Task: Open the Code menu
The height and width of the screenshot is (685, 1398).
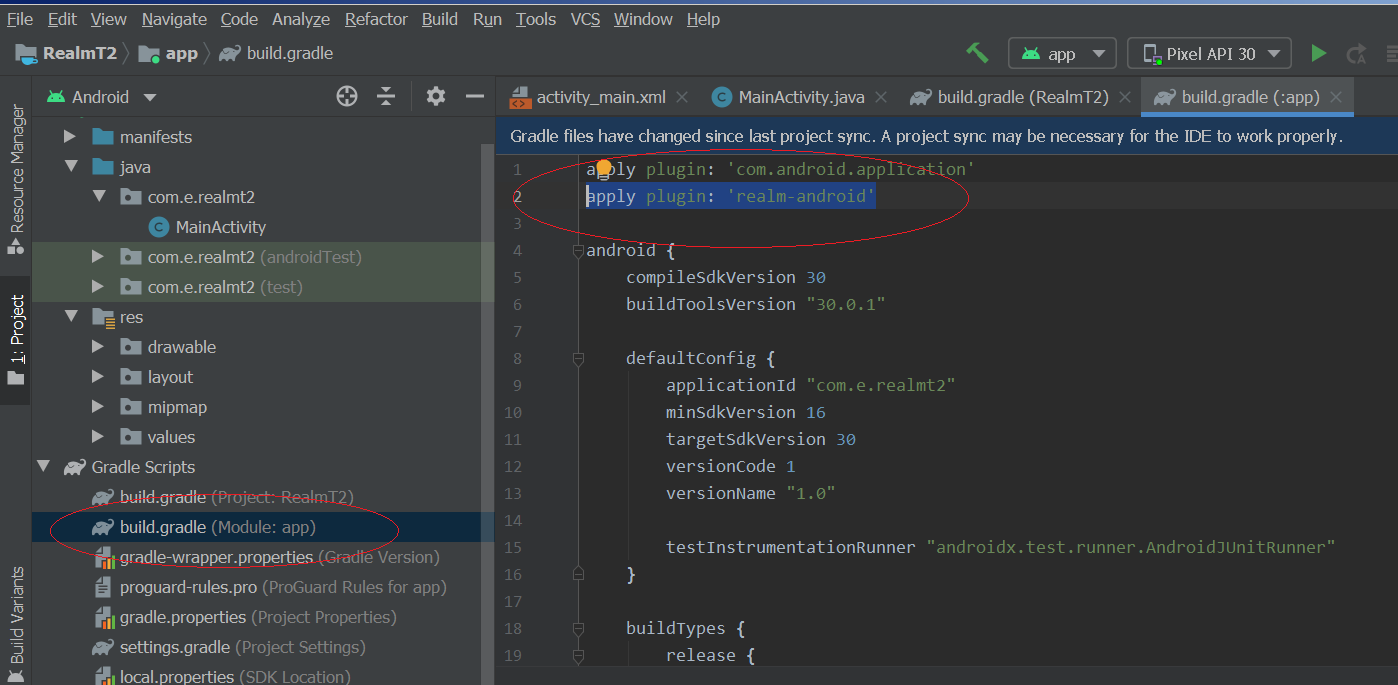Action: [239, 19]
